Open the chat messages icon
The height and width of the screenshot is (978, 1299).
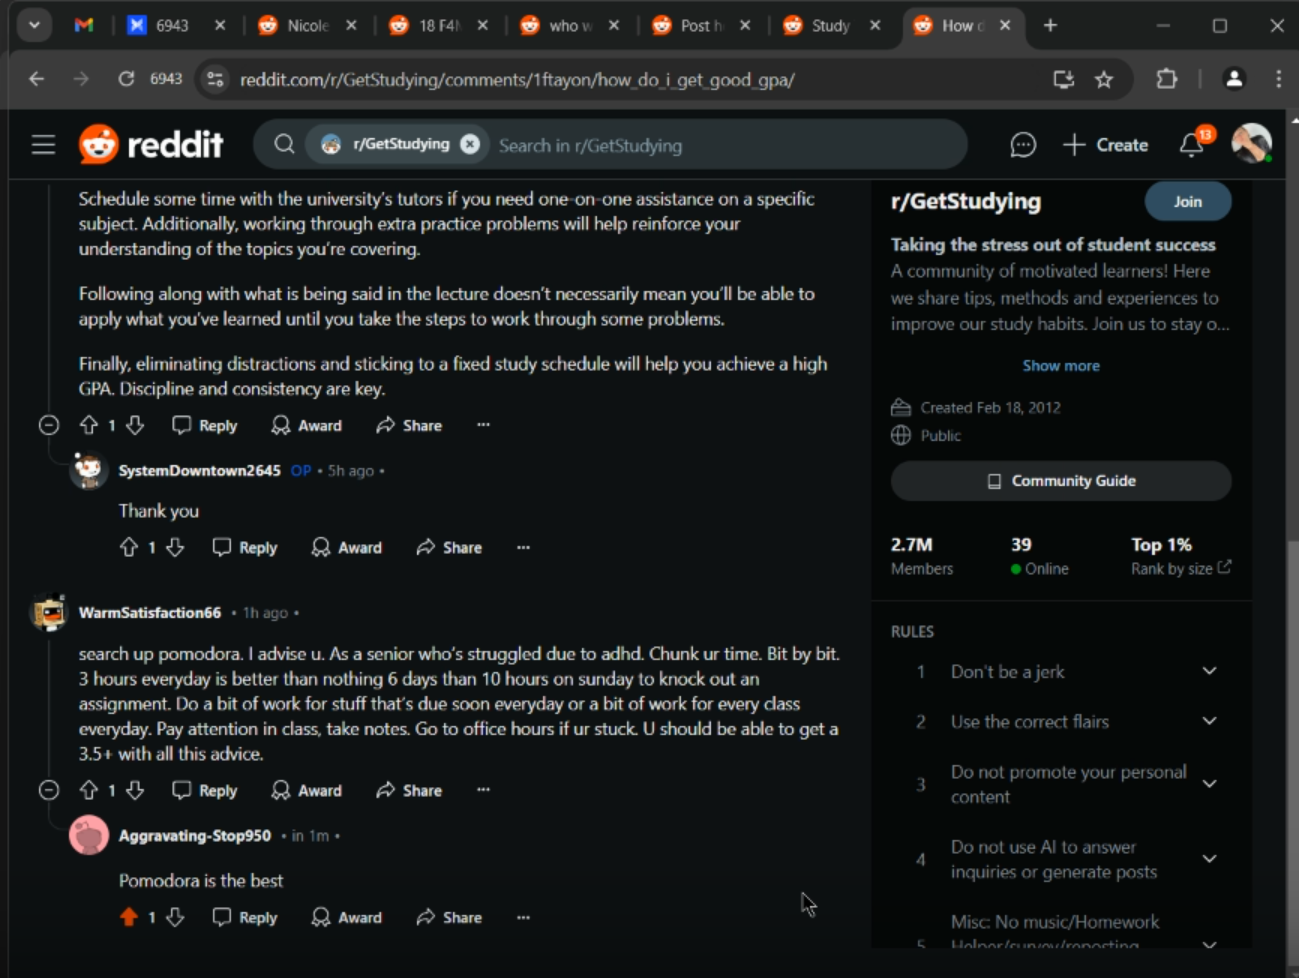1022,145
